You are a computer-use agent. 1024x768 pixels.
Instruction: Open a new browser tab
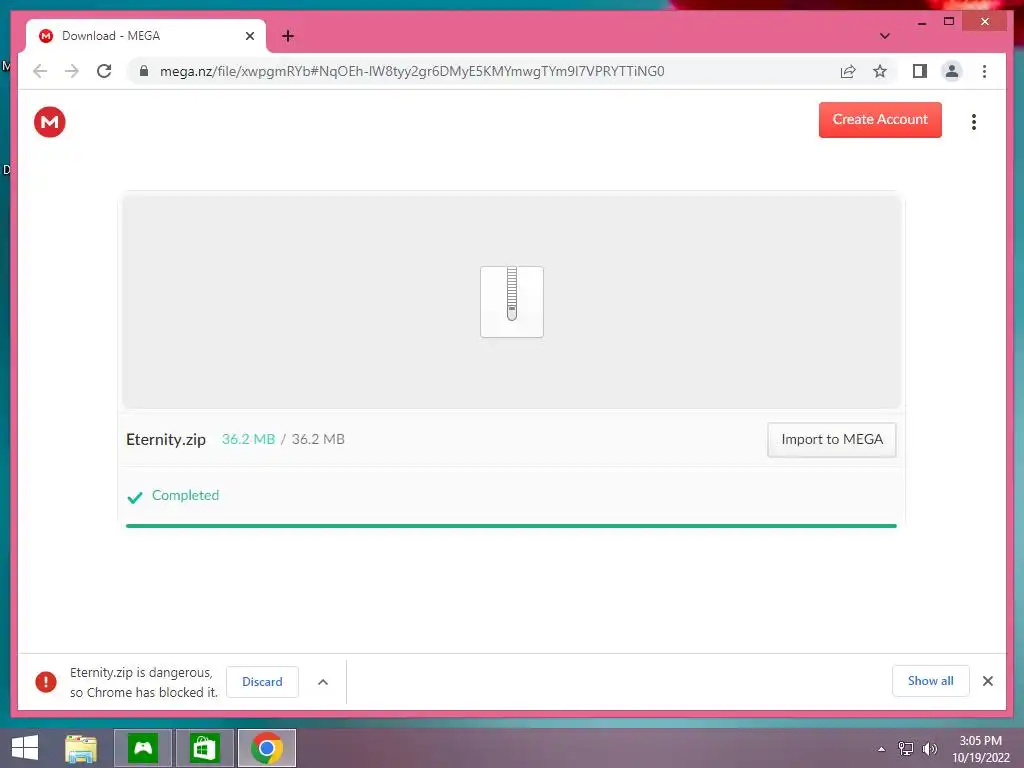point(288,36)
